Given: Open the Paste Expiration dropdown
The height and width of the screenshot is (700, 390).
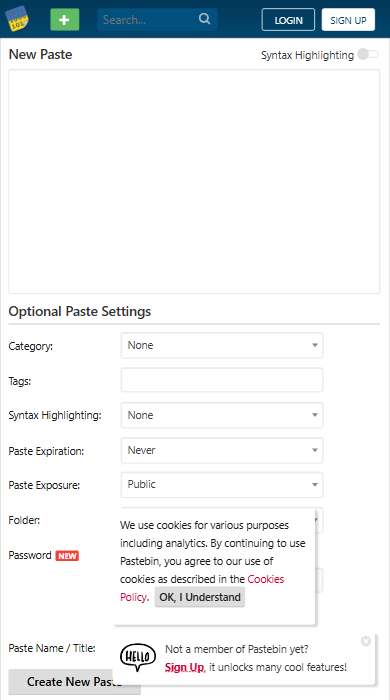Looking at the screenshot, I should click(x=222, y=450).
